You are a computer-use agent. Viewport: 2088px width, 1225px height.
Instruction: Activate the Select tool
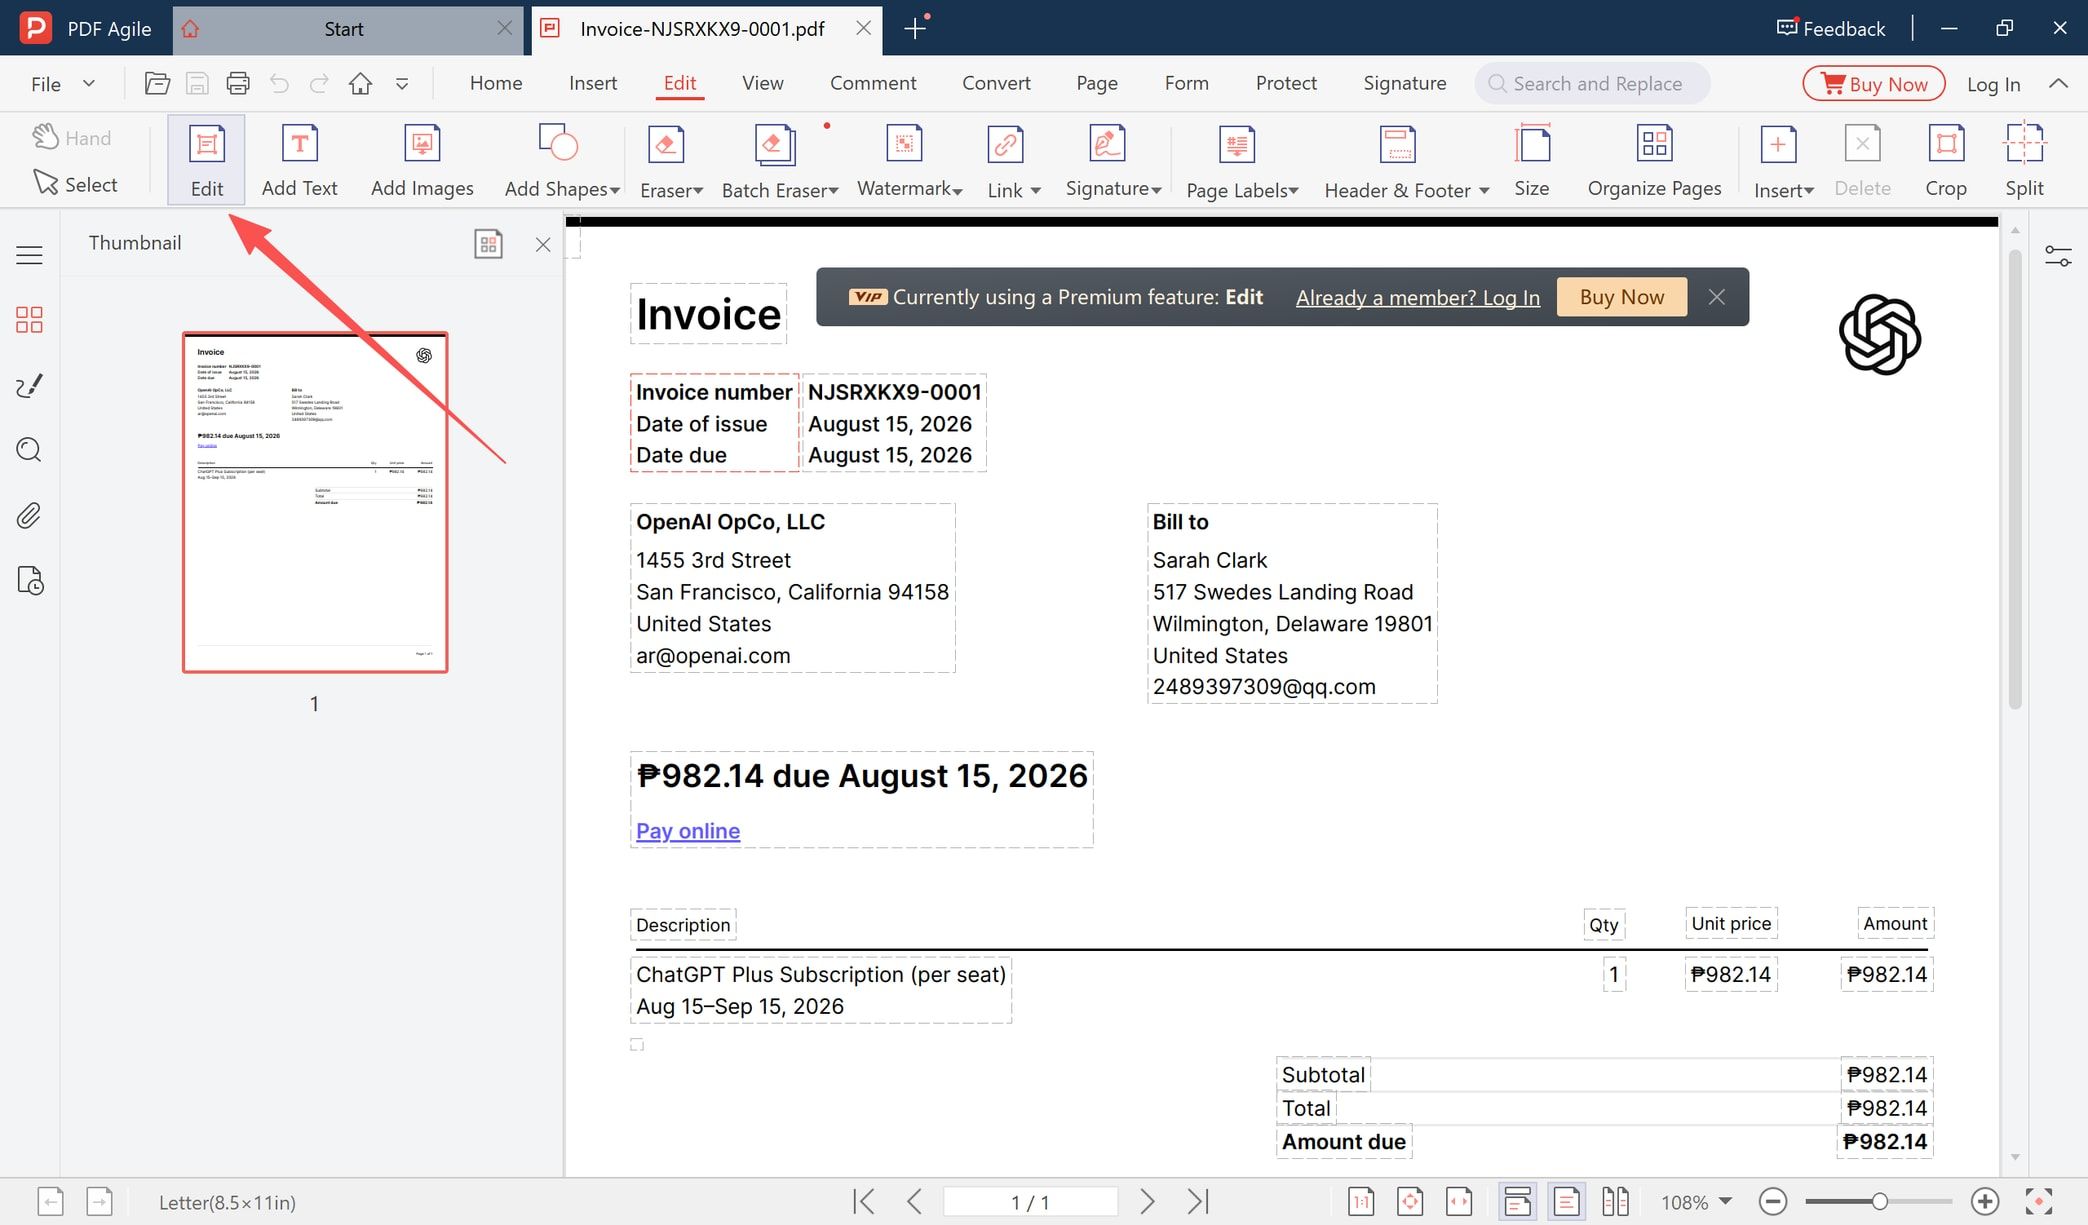[76, 184]
